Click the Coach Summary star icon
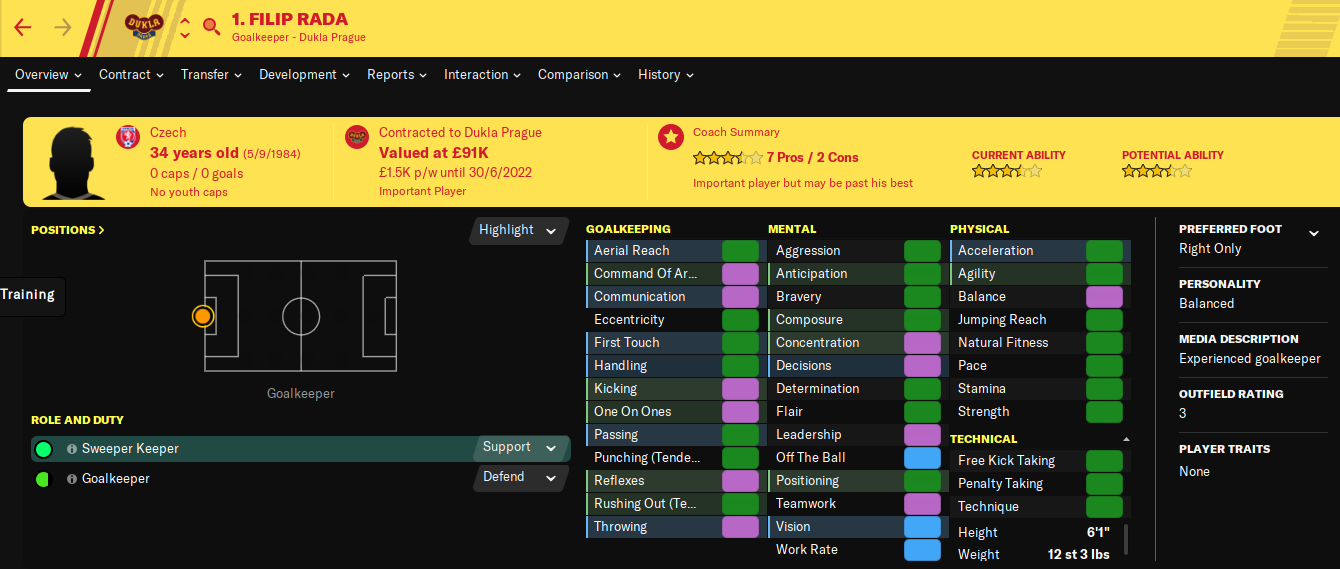The height and width of the screenshot is (569, 1340). click(671, 137)
